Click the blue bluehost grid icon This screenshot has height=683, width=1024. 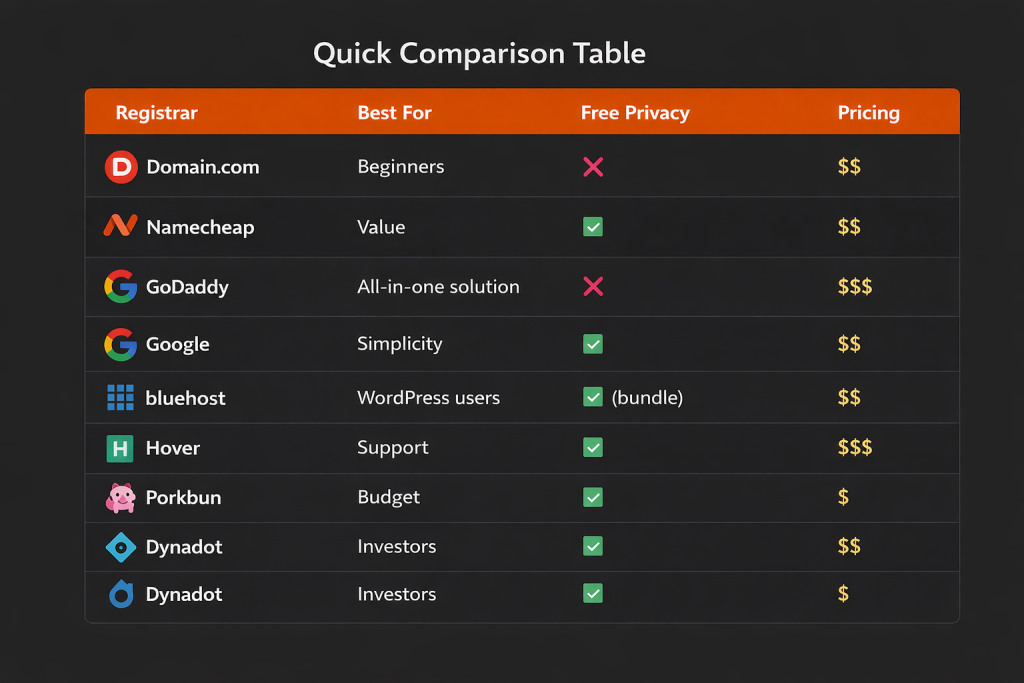click(120, 398)
